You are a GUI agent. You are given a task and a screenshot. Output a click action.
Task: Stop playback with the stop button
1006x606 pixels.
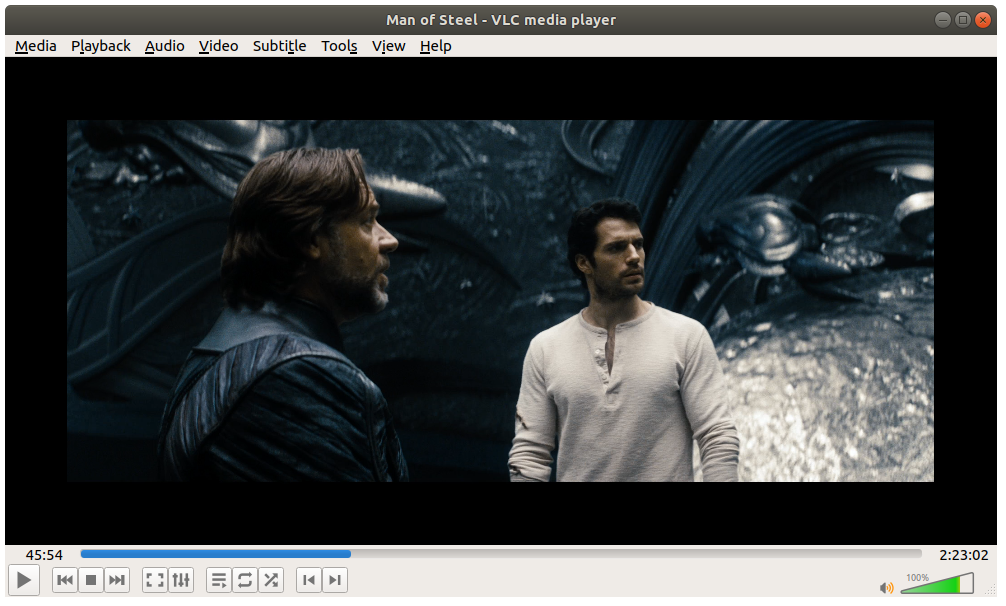point(91,581)
